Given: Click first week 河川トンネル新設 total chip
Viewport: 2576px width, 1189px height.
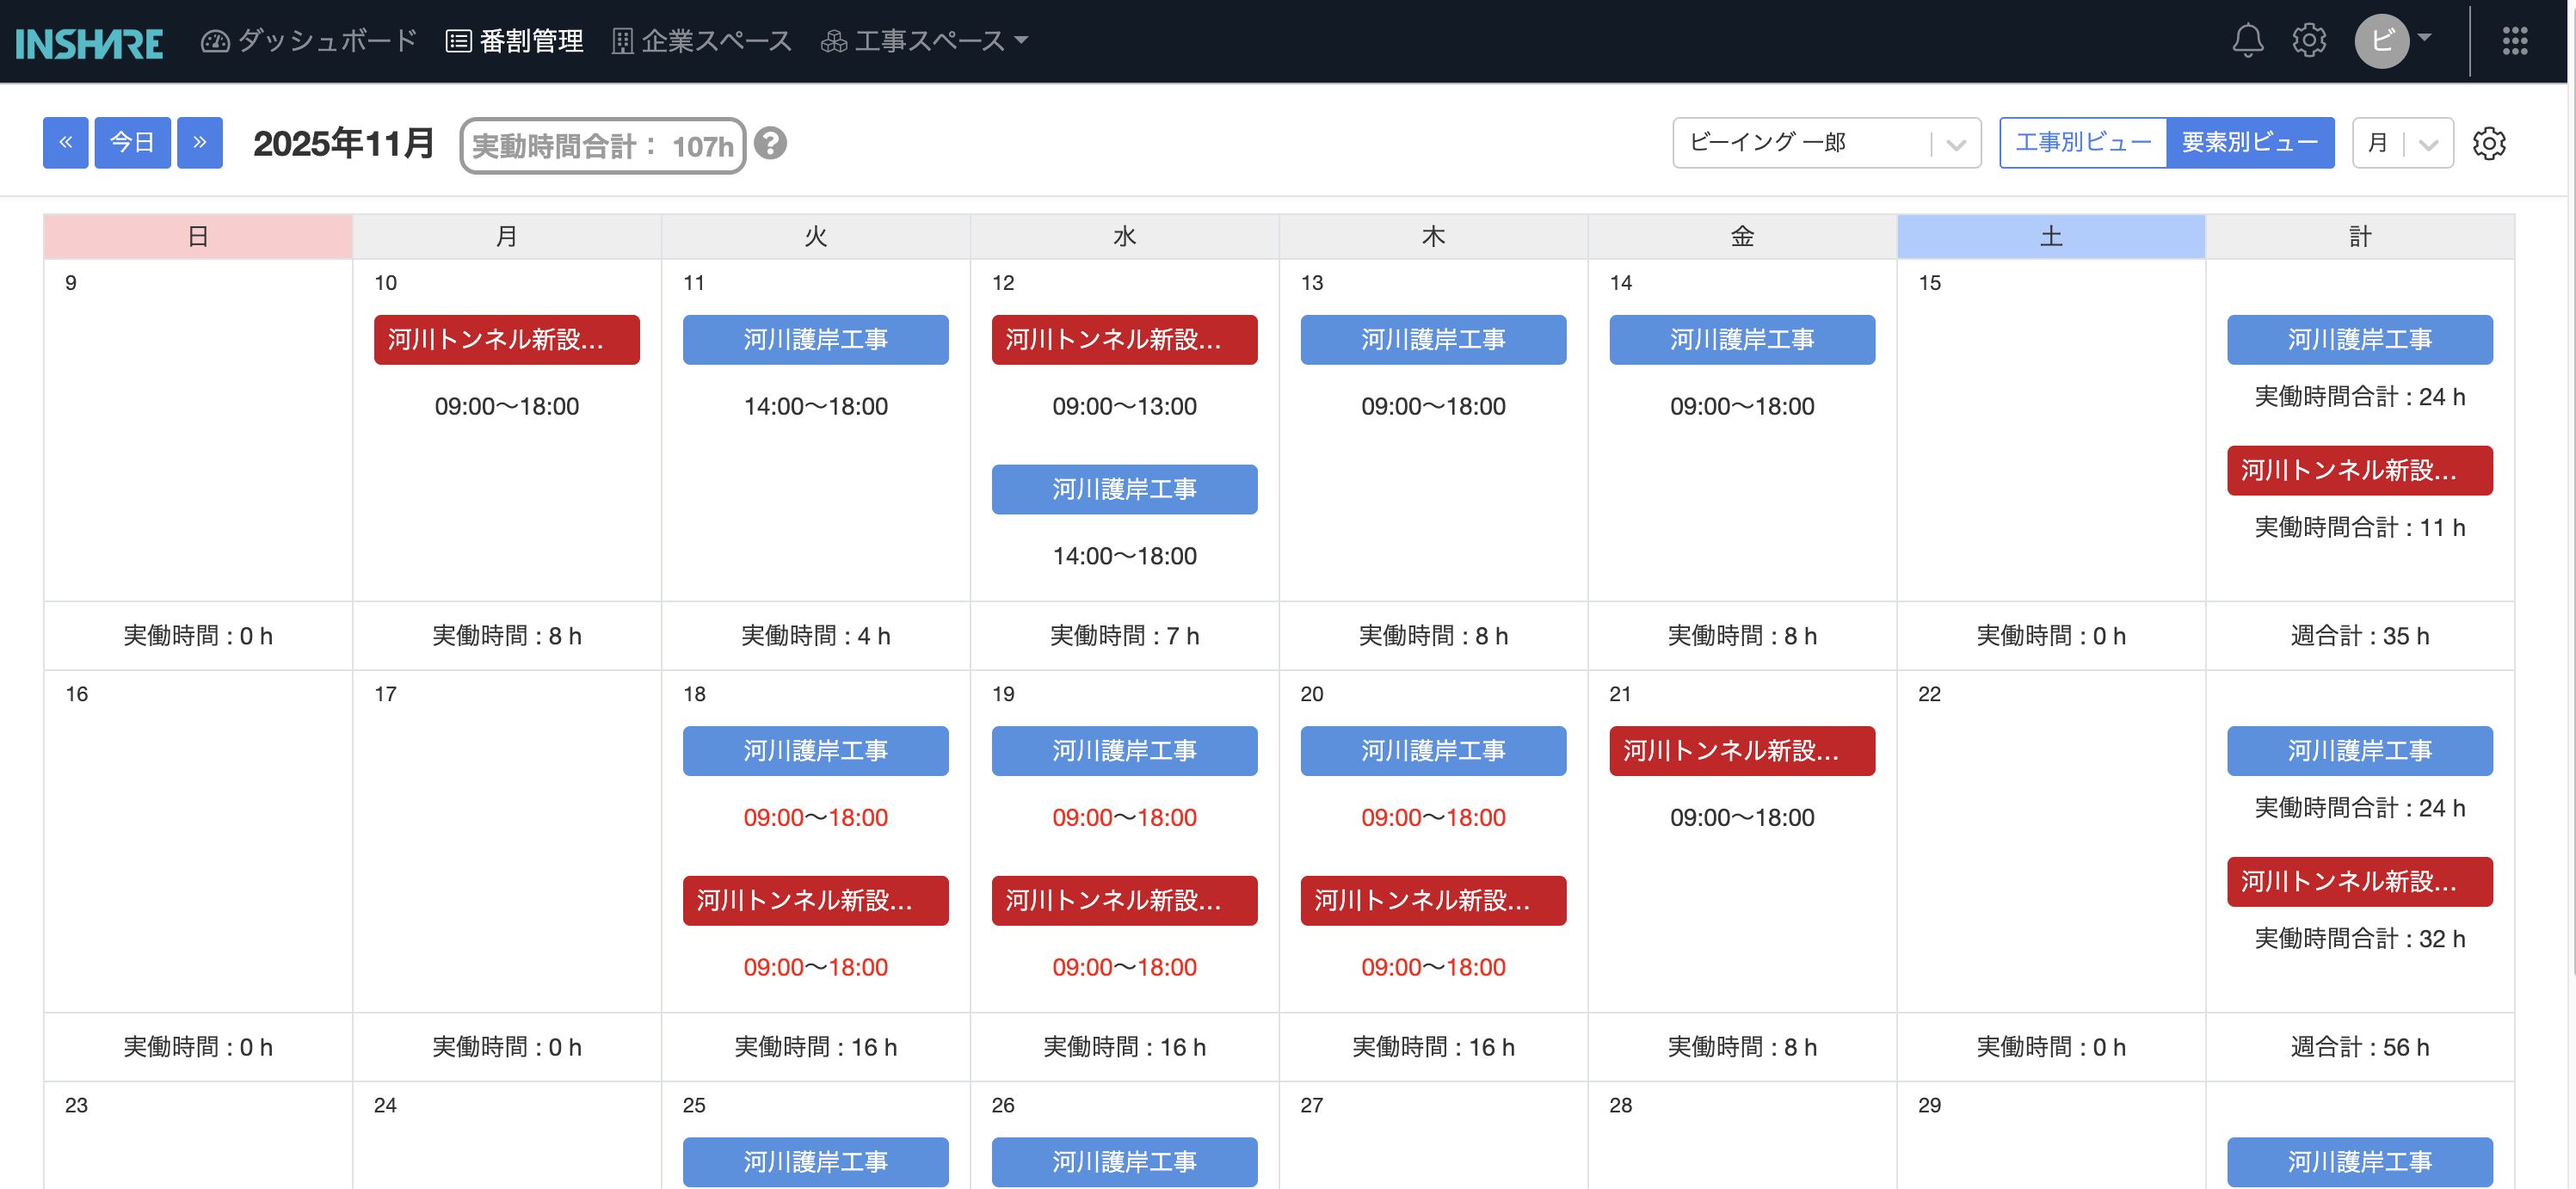Looking at the screenshot, I should point(2360,471).
